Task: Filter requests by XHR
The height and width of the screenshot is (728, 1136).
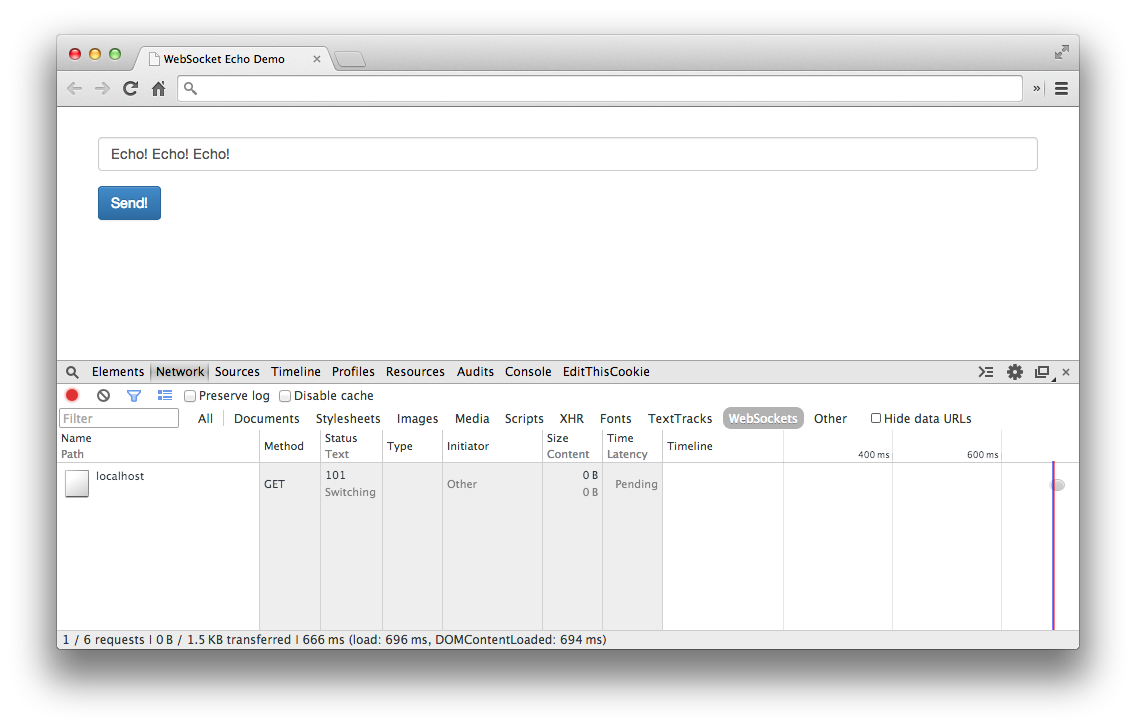Action: (x=572, y=419)
